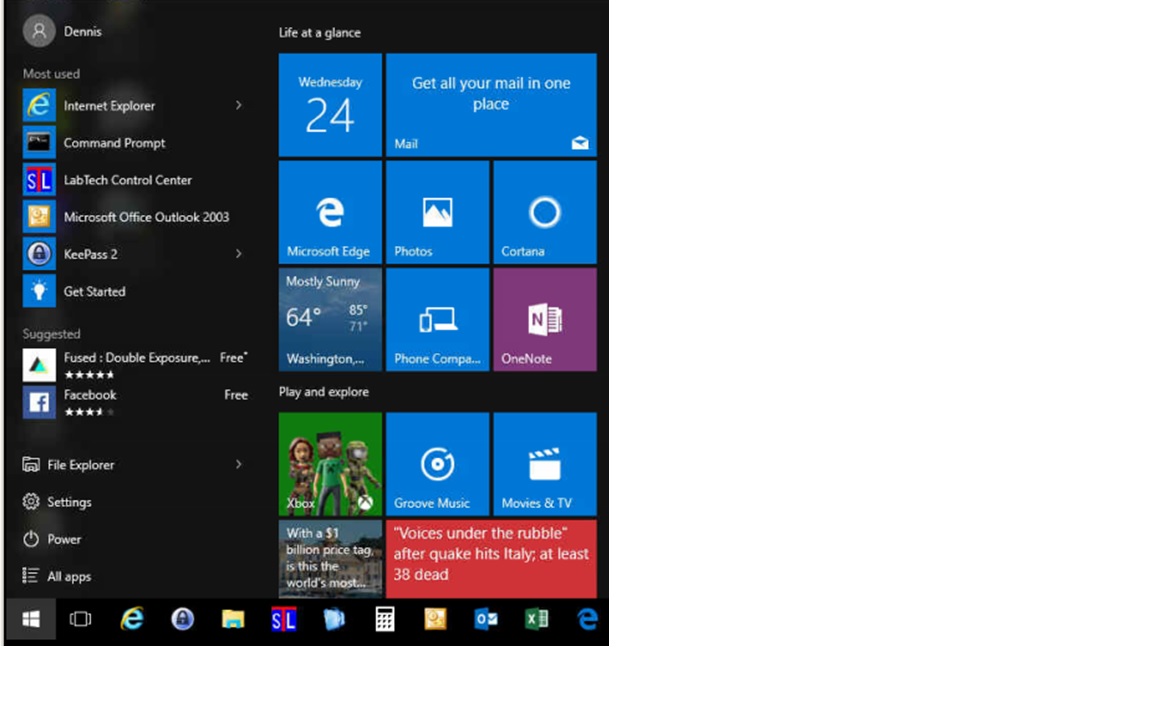Open Excel from the taskbar
The height and width of the screenshot is (720, 1152).
538,620
